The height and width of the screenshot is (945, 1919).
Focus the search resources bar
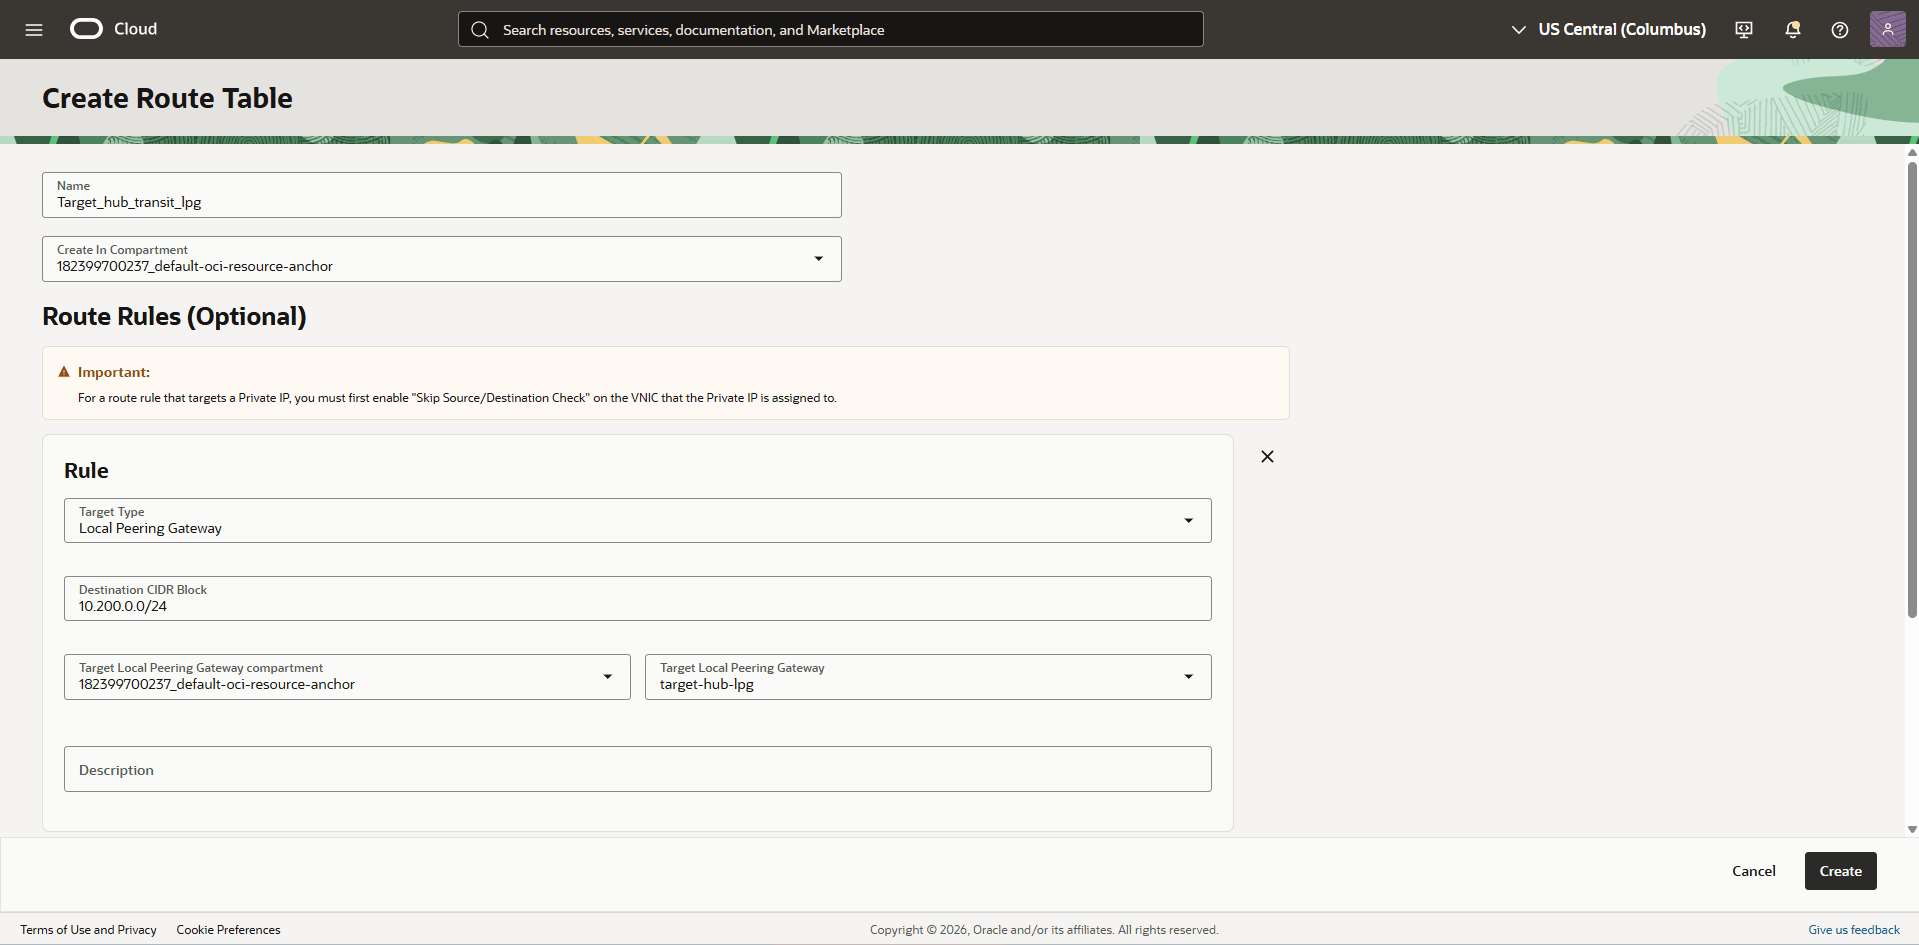coord(831,30)
